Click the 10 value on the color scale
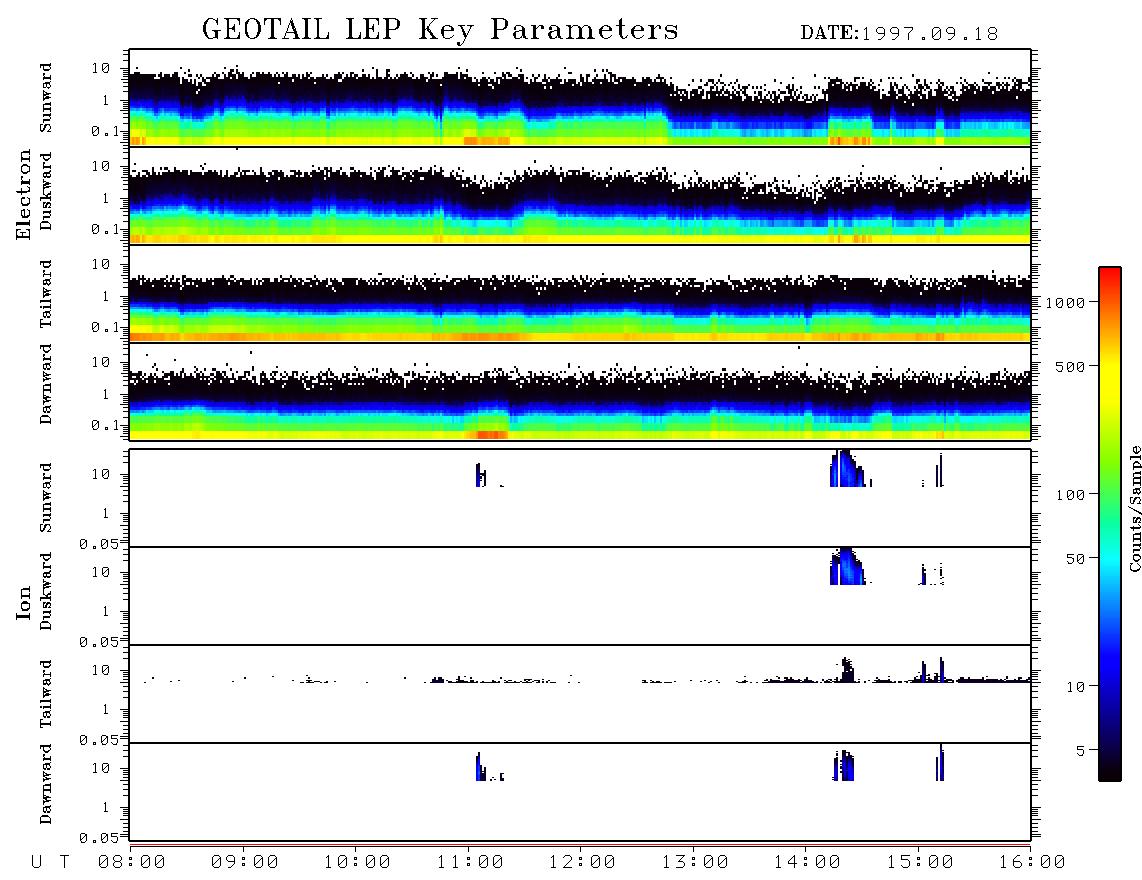The height and width of the screenshot is (880, 1142). click(x=1076, y=687)
